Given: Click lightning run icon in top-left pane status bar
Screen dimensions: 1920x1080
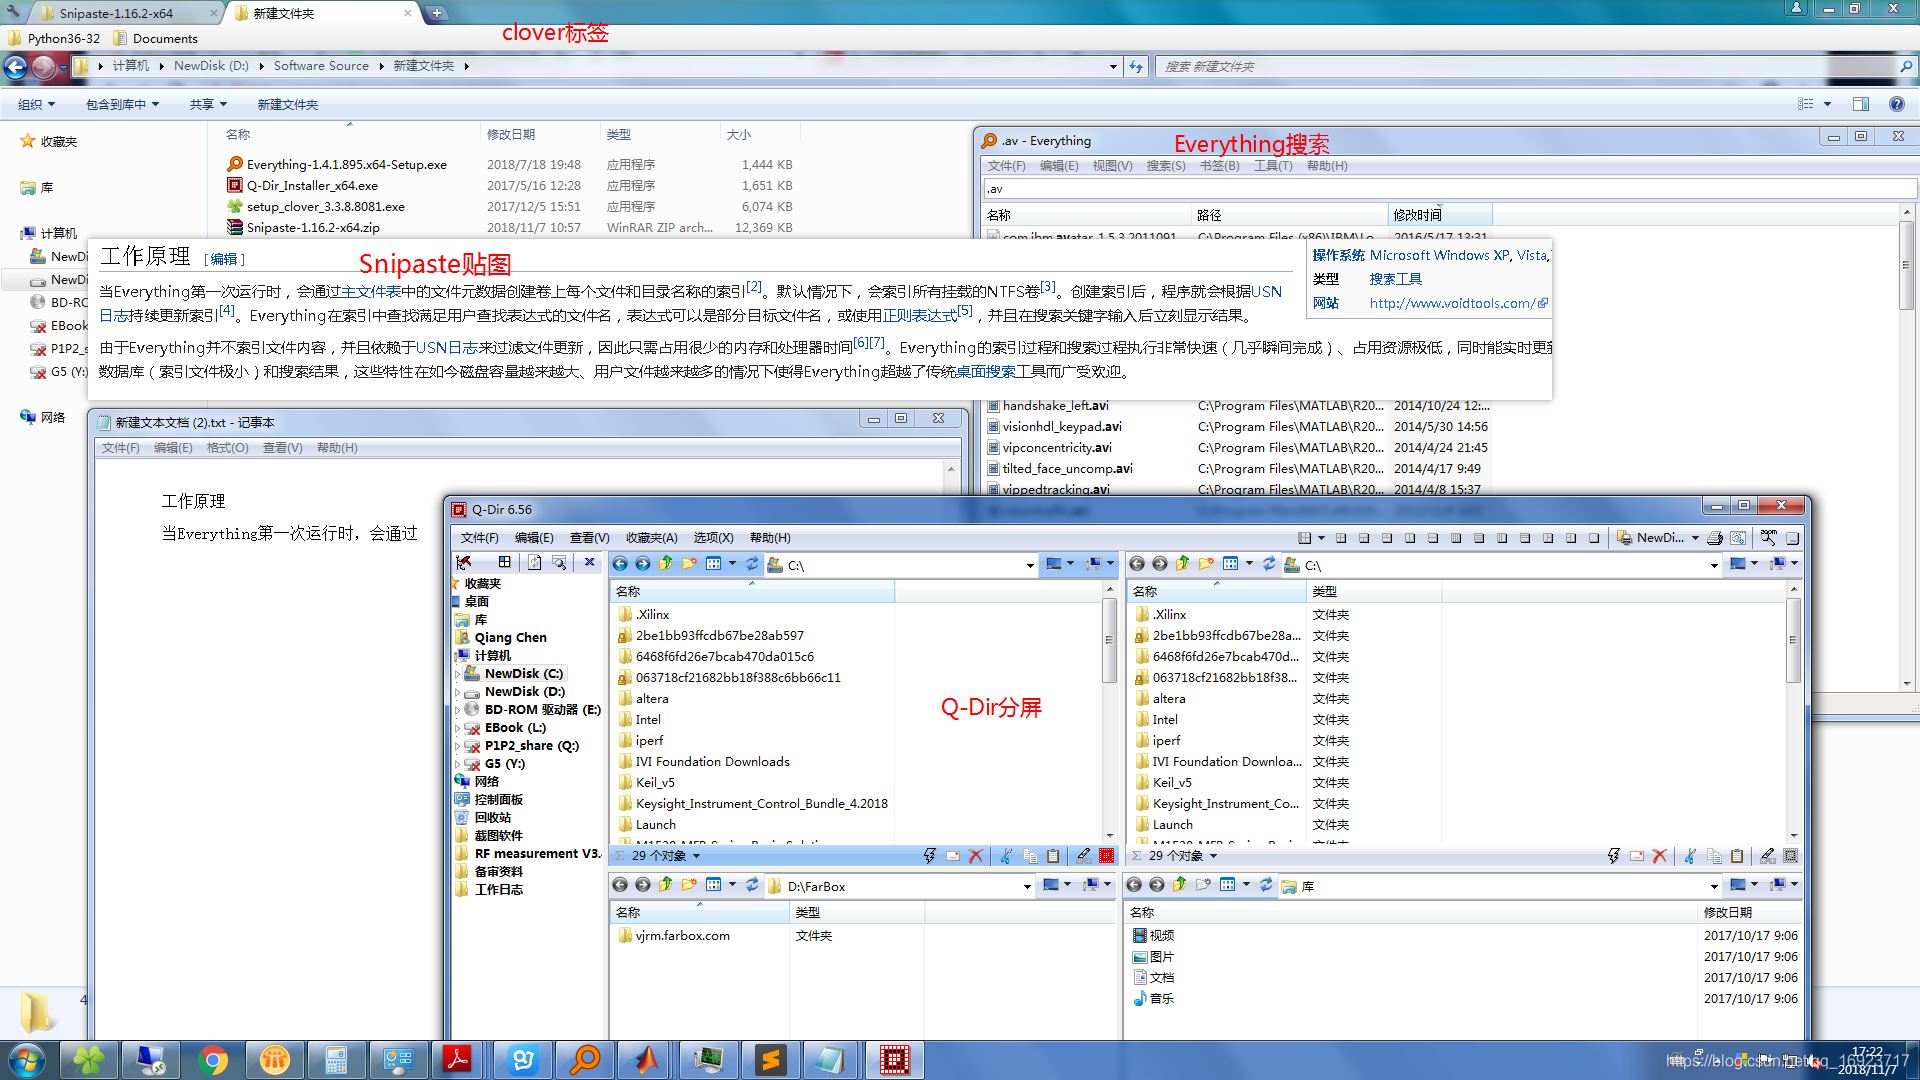Looking at the screenshot, I should click(930, 856).
